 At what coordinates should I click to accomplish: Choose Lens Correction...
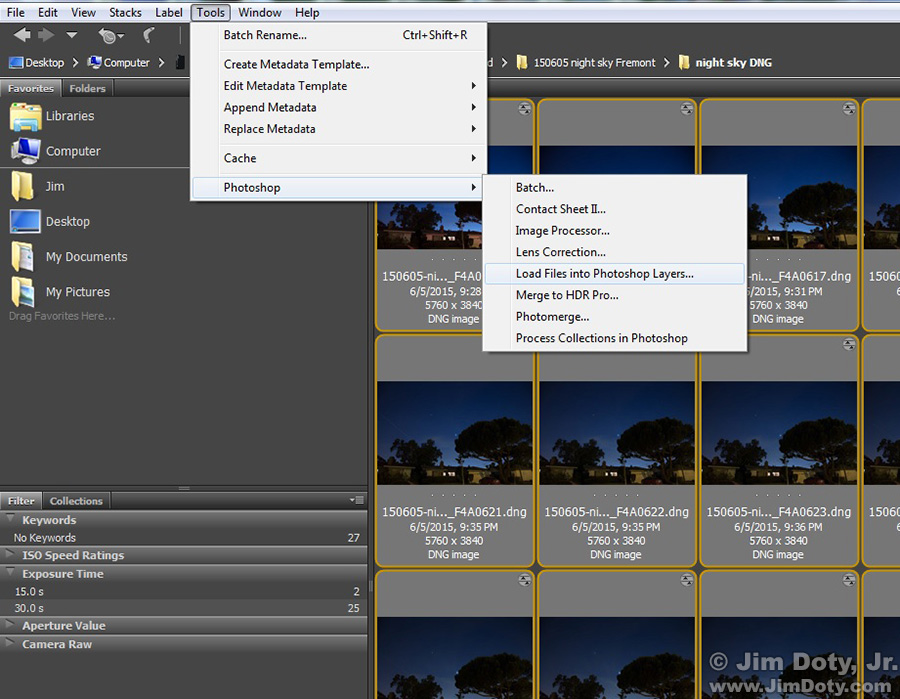[x=615, y=252]
